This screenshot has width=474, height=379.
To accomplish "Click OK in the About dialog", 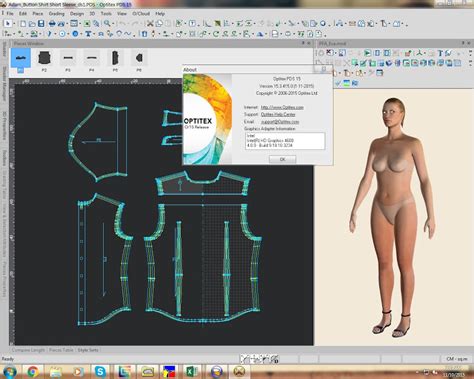I will click(x=282, y=159).
